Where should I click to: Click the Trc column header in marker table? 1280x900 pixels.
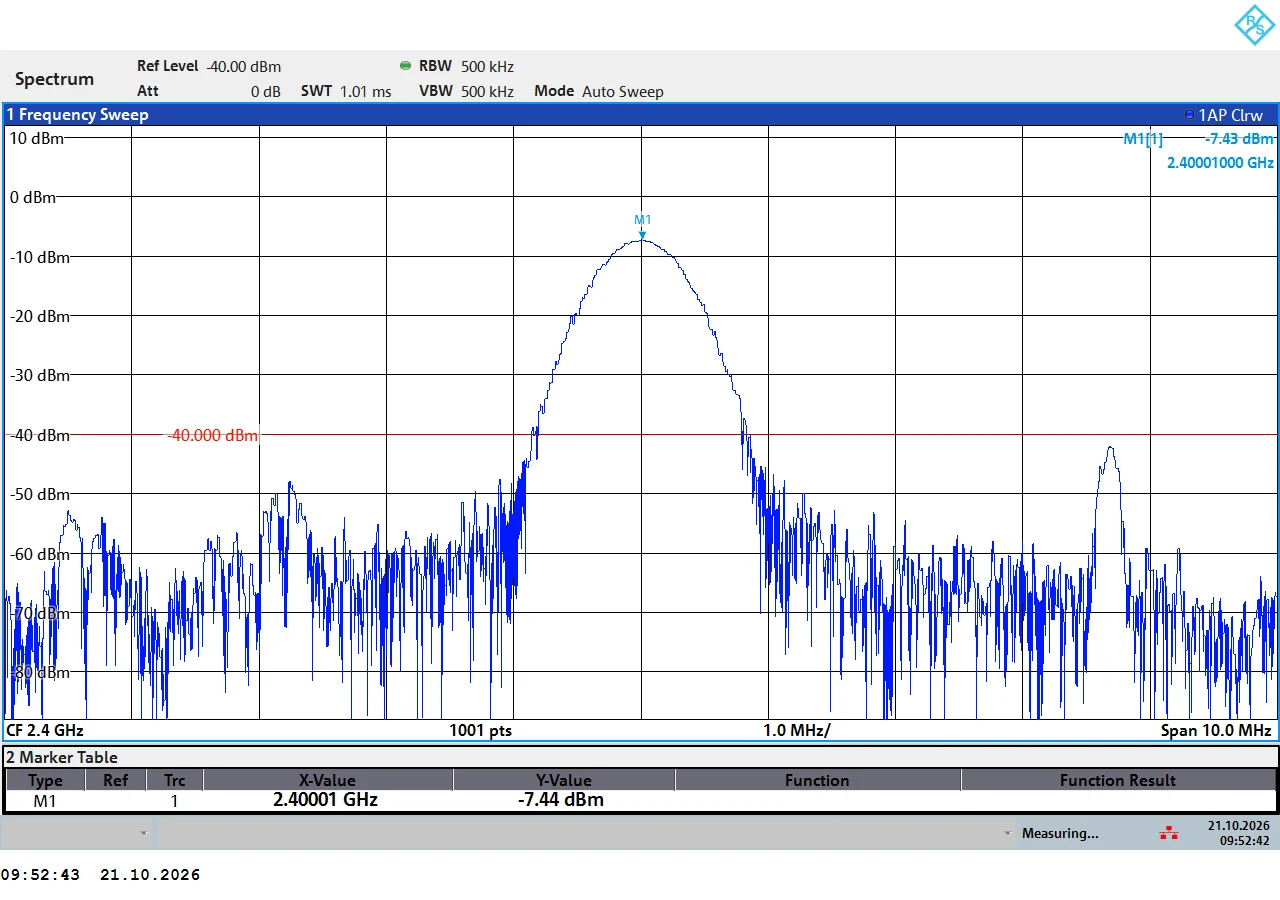click(x=175, y=780)
